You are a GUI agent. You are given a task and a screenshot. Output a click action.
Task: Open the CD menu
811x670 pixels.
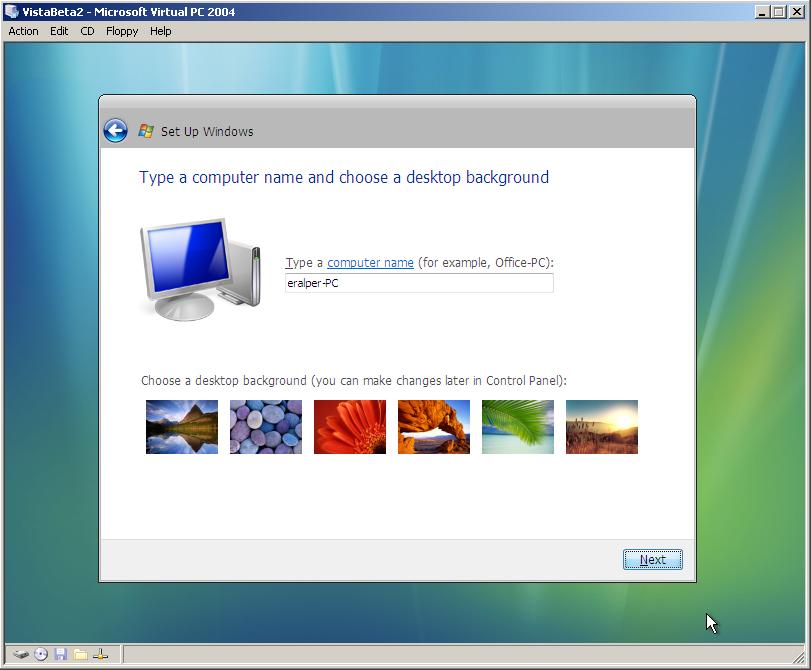(86, 31)
